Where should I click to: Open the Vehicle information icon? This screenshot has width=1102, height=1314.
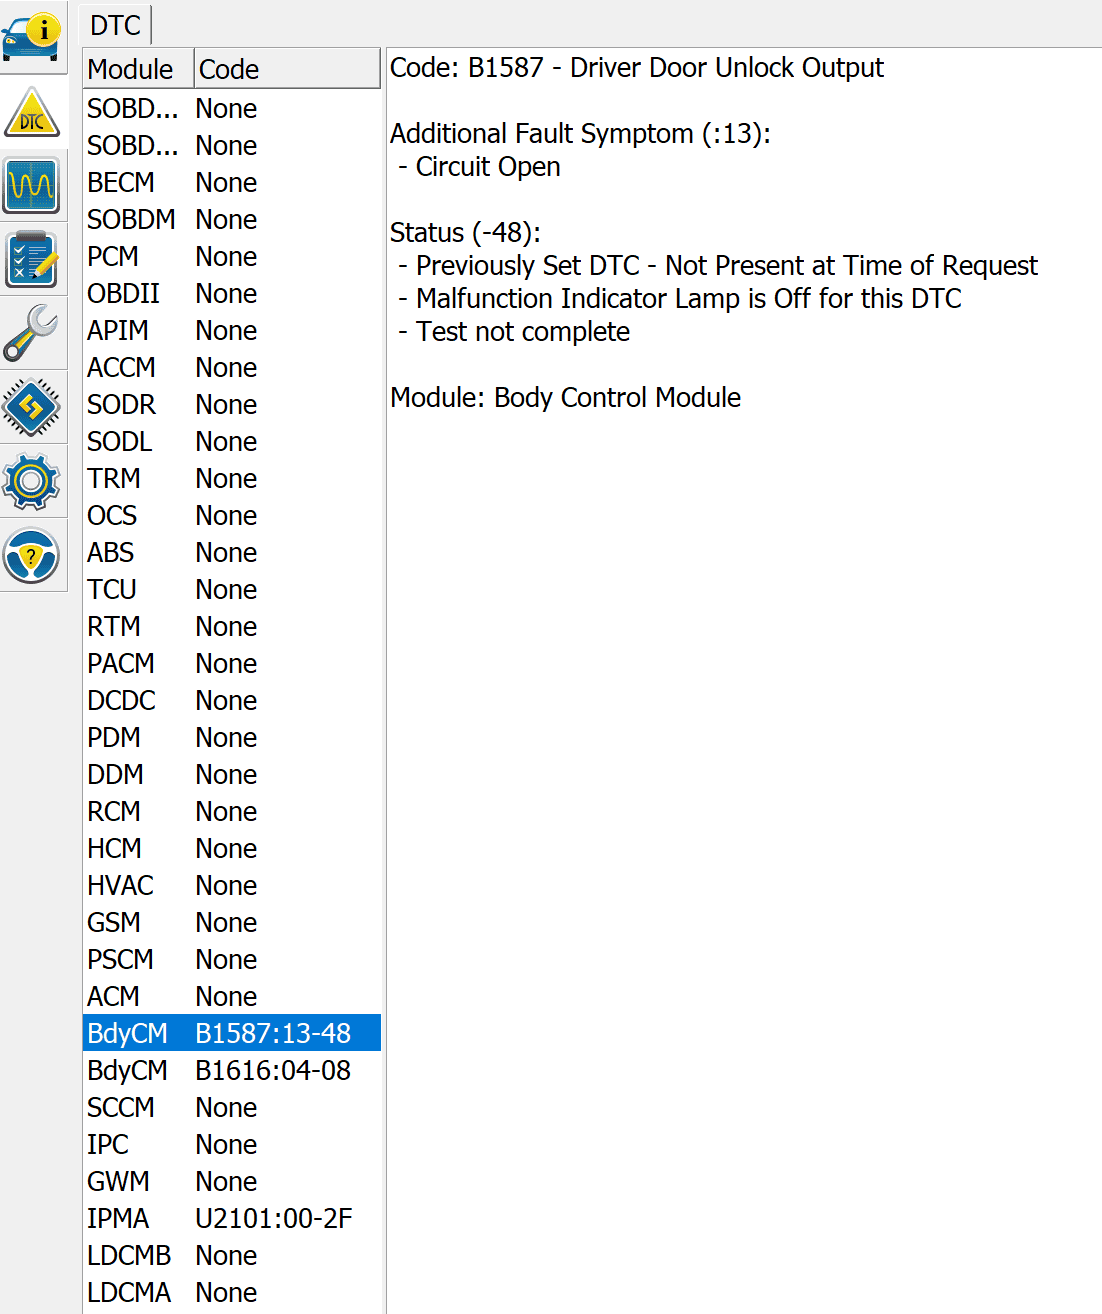click(x=32, y=37)
